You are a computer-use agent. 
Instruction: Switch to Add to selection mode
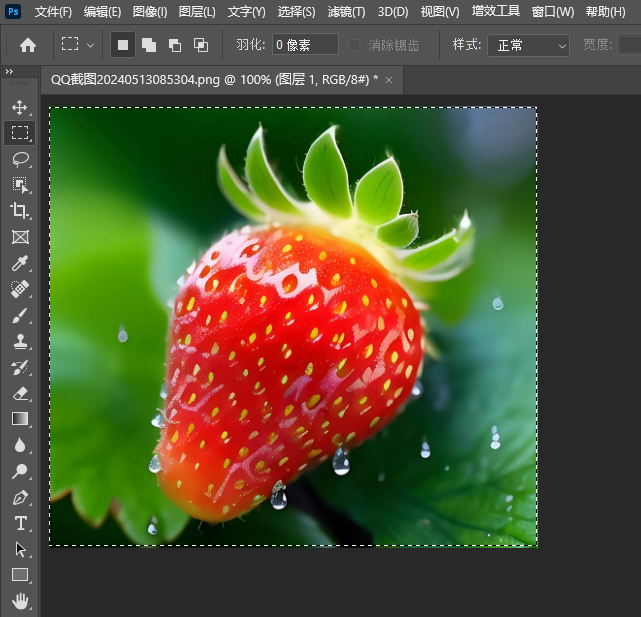pos(149,45)
